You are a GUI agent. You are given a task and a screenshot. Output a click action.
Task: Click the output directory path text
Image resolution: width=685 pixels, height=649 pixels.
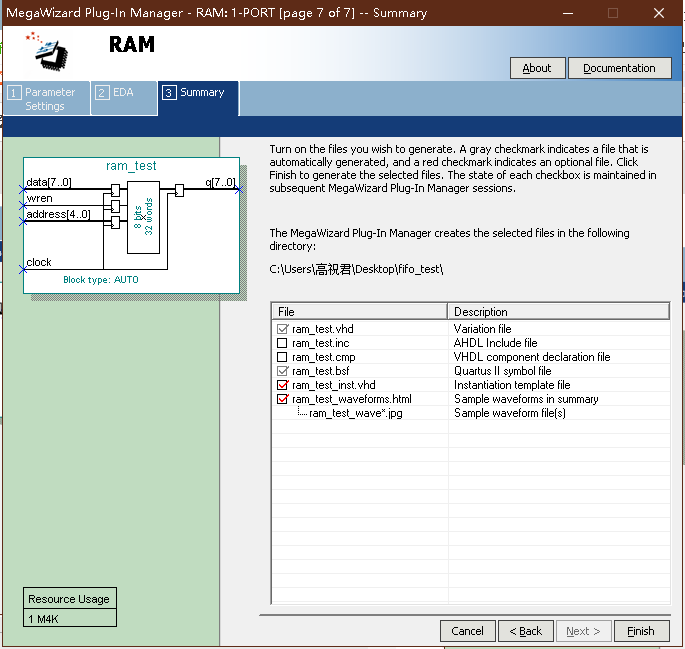[356, 269]
